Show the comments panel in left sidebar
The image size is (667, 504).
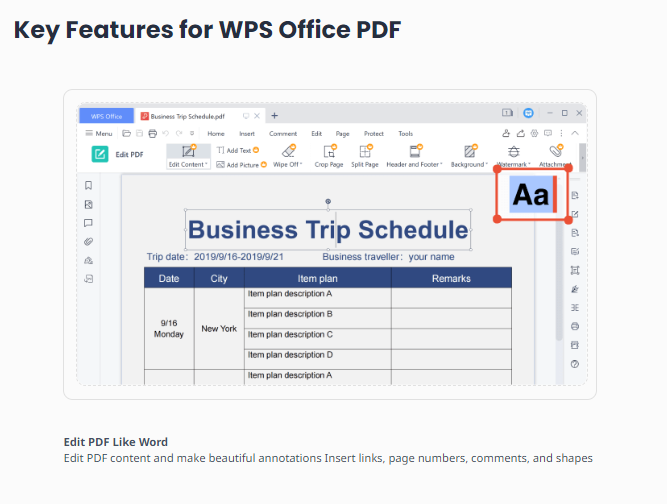(x=89, y=223)
